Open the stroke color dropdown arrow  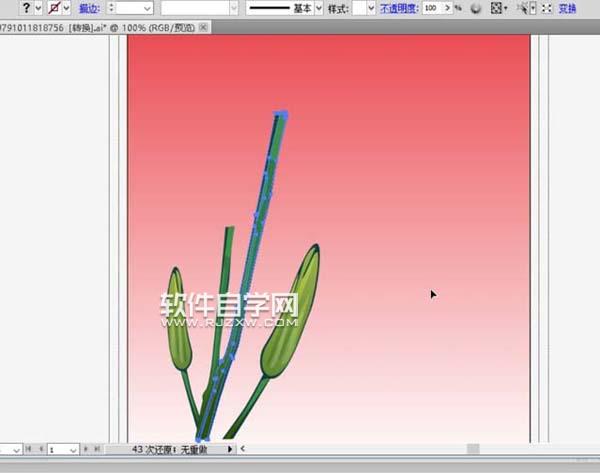[67, 8]
